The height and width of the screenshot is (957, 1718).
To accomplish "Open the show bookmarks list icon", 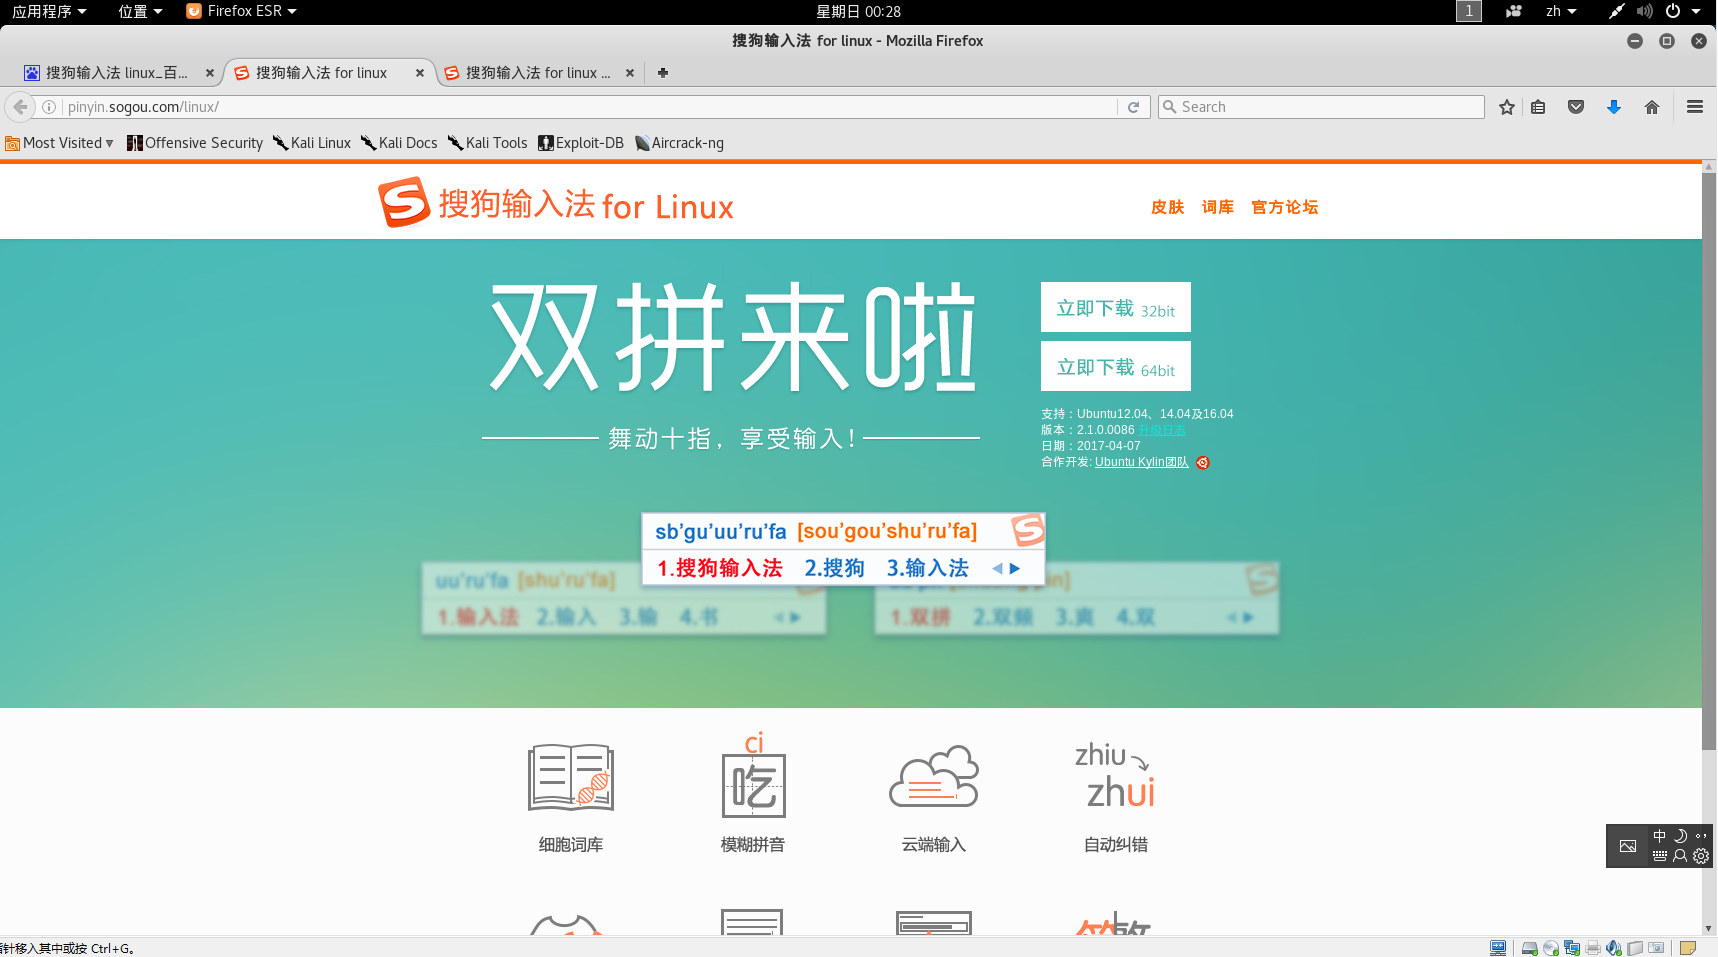I will point(1538,107).
